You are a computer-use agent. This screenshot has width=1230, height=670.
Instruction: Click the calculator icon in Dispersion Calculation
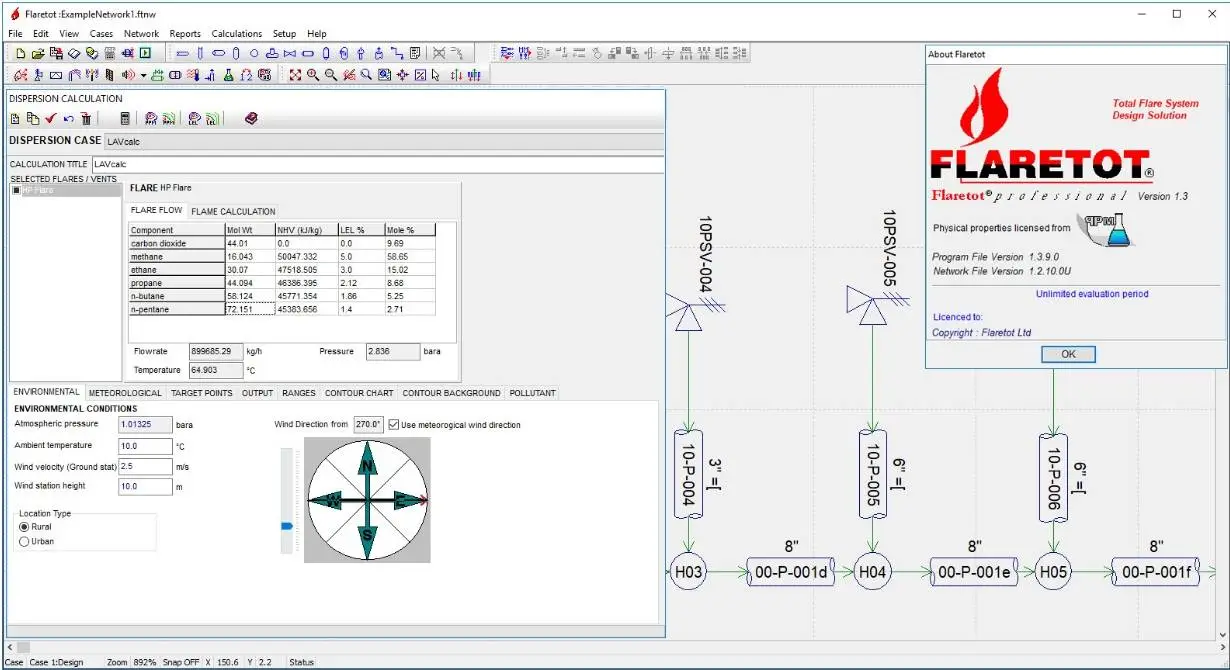point(125,119)
